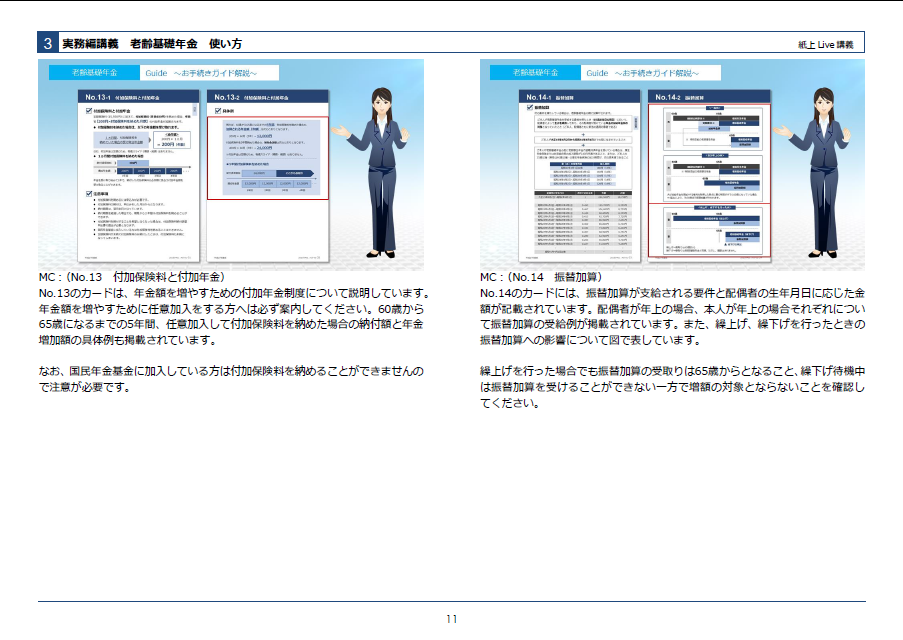Click the page number 11 at the bottom
Screen dimensions: 903x640
(x=452, y=619)
